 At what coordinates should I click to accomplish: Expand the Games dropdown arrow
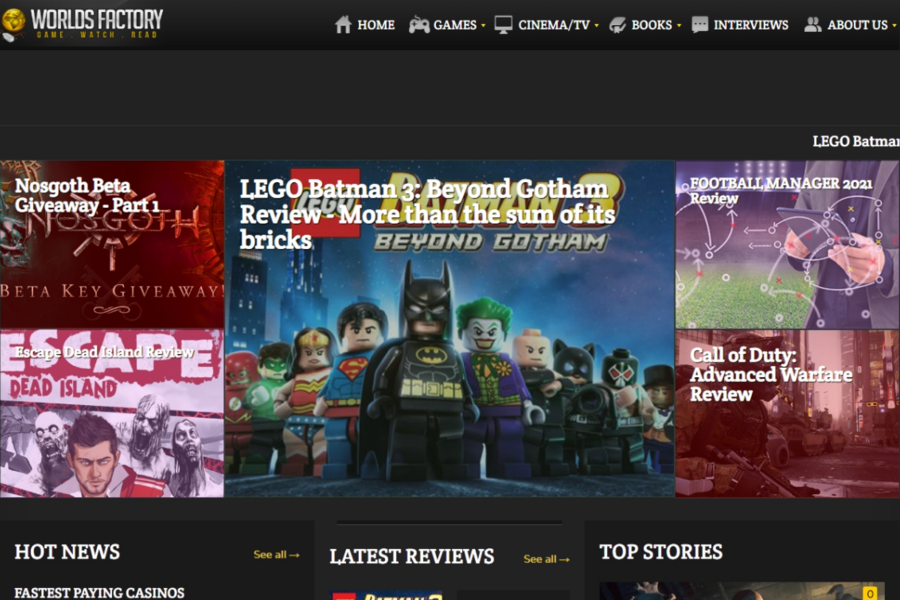pos(483,26)
